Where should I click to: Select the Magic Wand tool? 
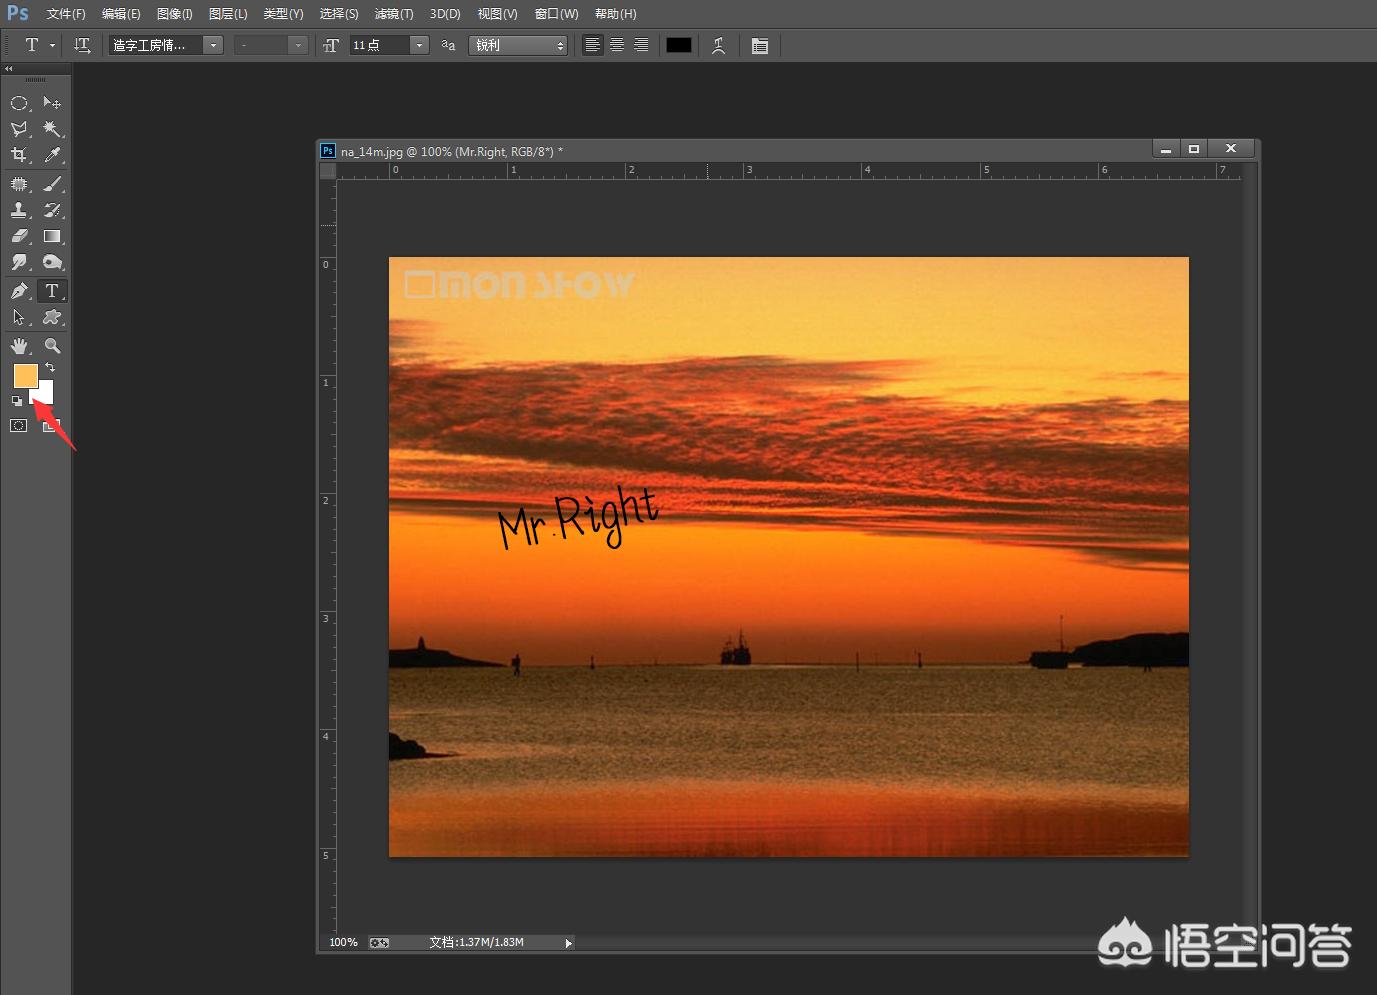click(52, 129)
